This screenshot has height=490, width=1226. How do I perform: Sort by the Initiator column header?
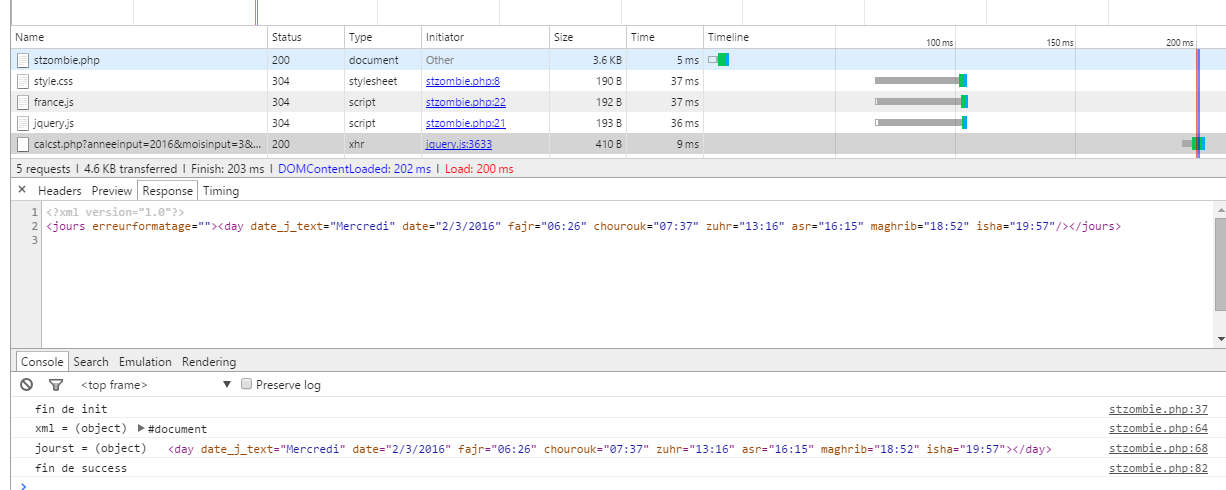[x=485, y=37]
